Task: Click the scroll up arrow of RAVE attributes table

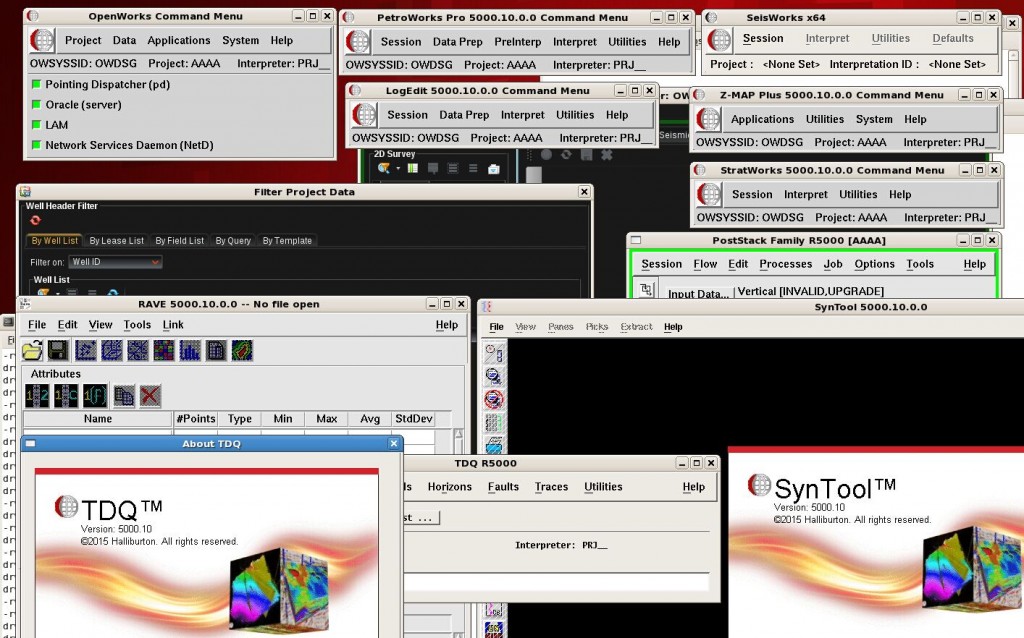Action: 458,434
